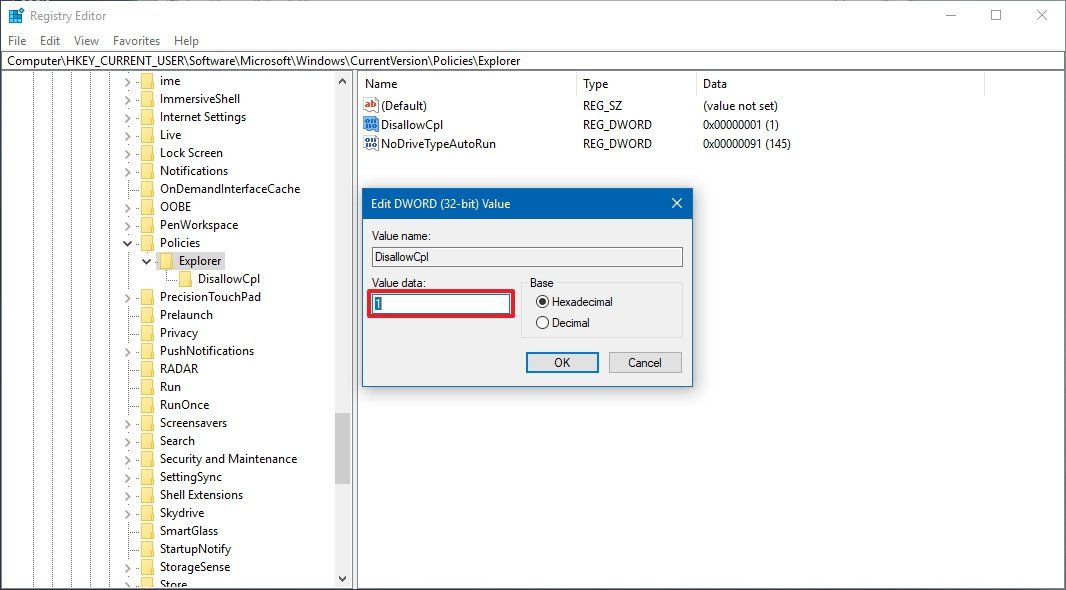
Task: Select the REG_SZ icon beside (Default)
Action: (x=369, y=105)
